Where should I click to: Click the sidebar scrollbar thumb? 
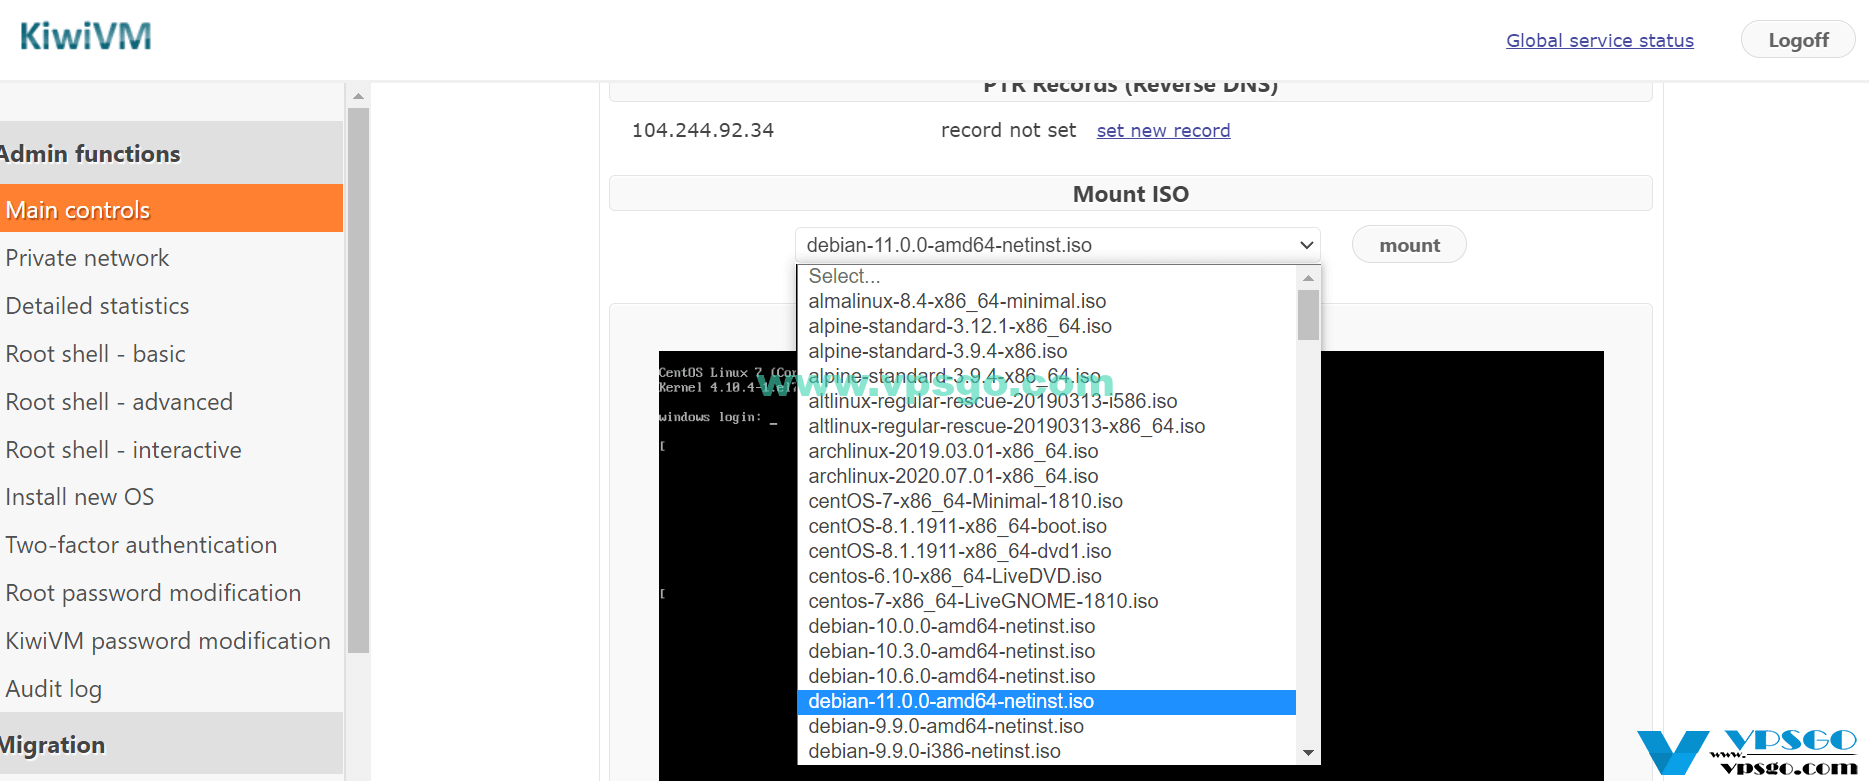pyautogui.click(x=358, y=380)
